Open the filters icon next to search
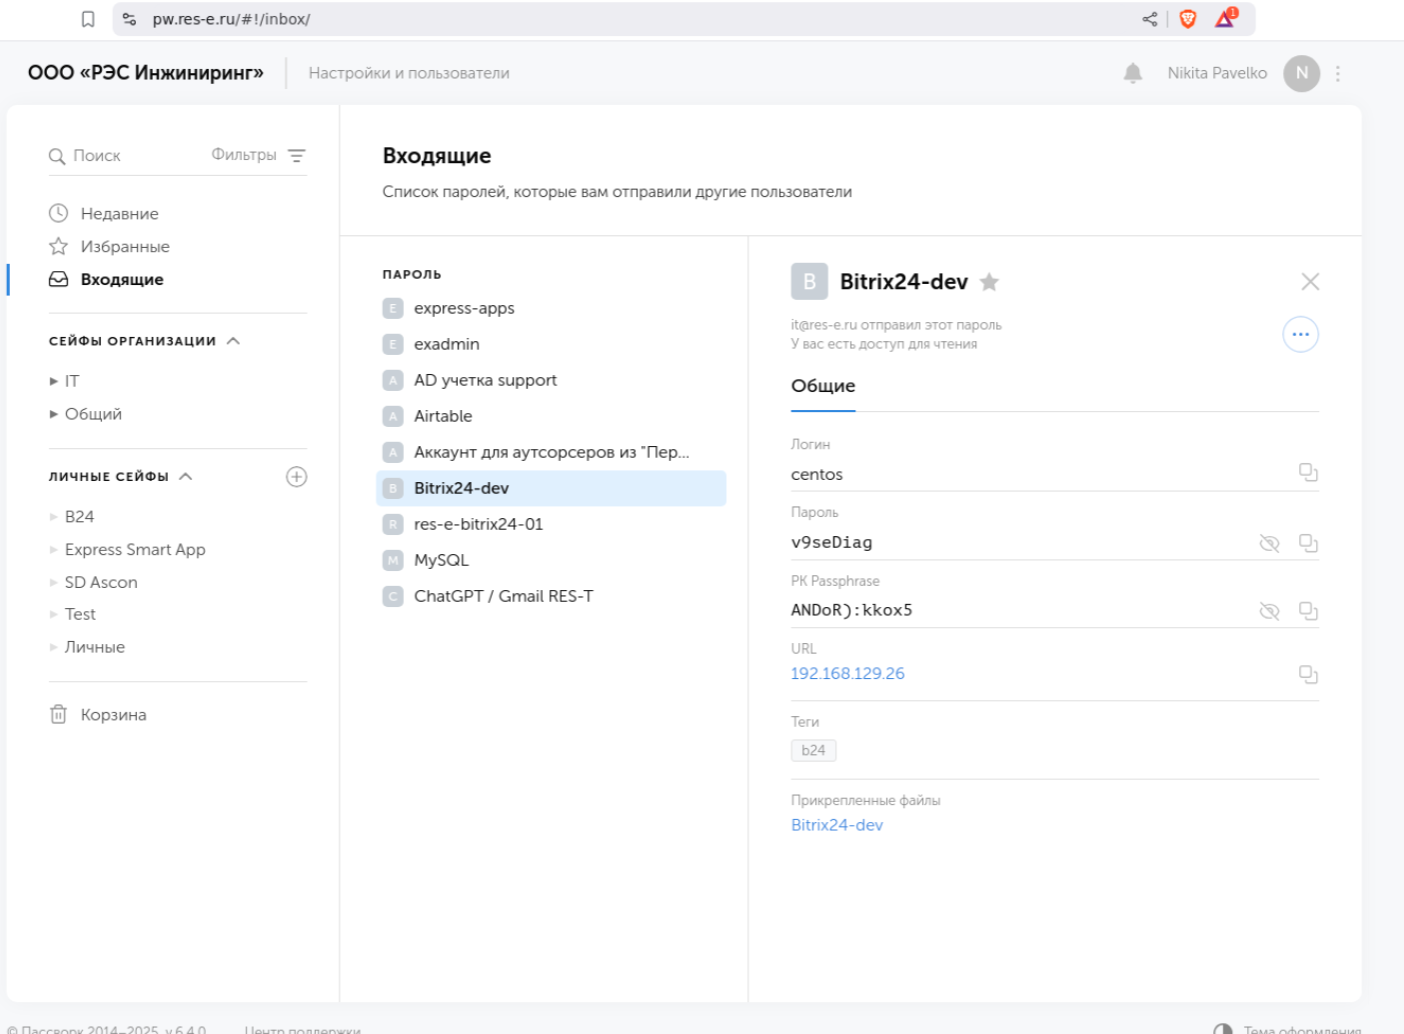 coord(296,156)
